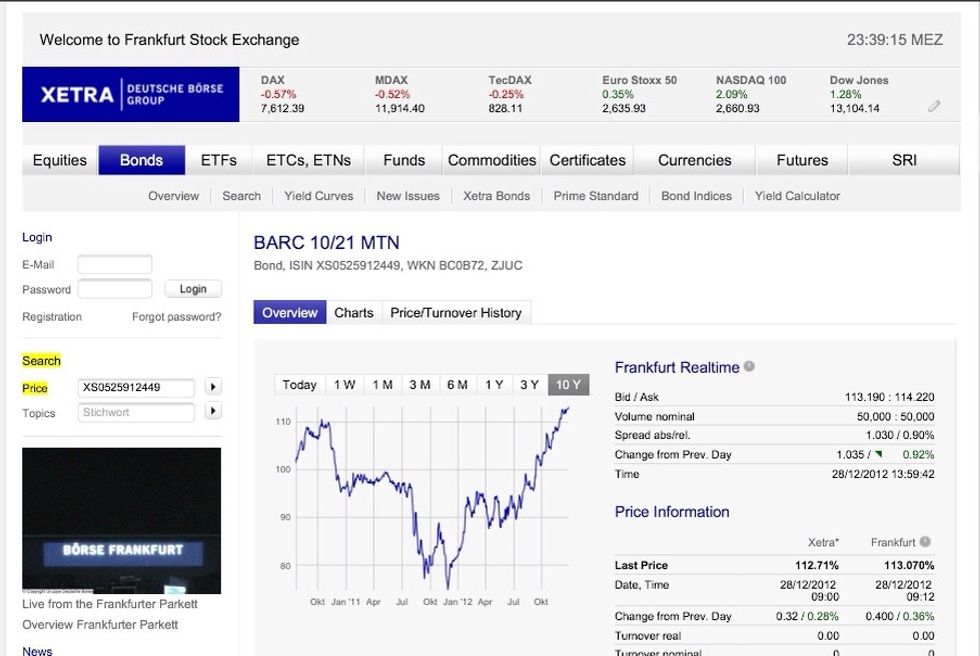
Task: Click the pencil edit icon beside the index ticker
Action: pos(935,104)
